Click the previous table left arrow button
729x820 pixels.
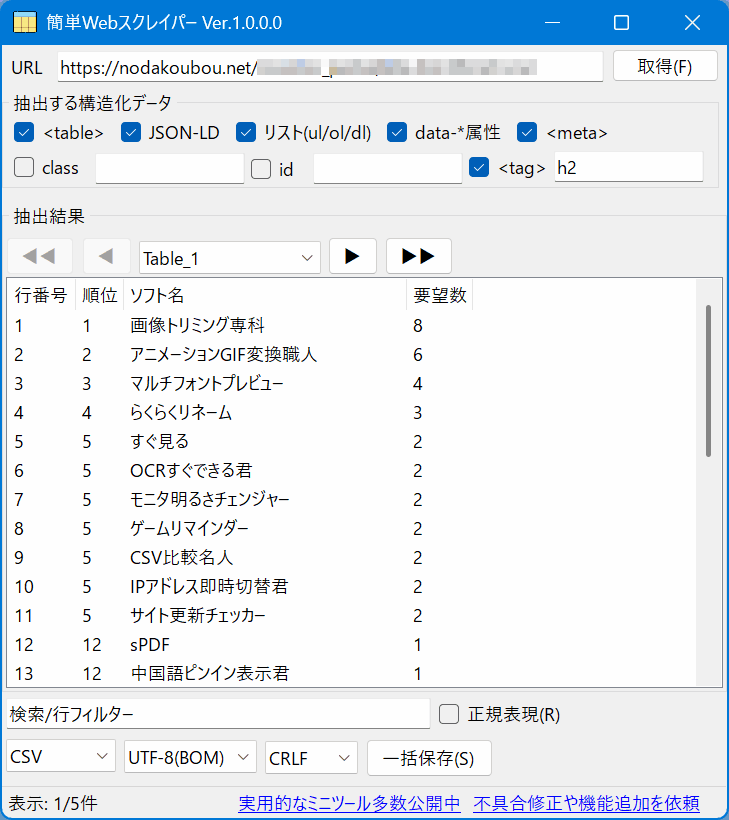point(107,256)
